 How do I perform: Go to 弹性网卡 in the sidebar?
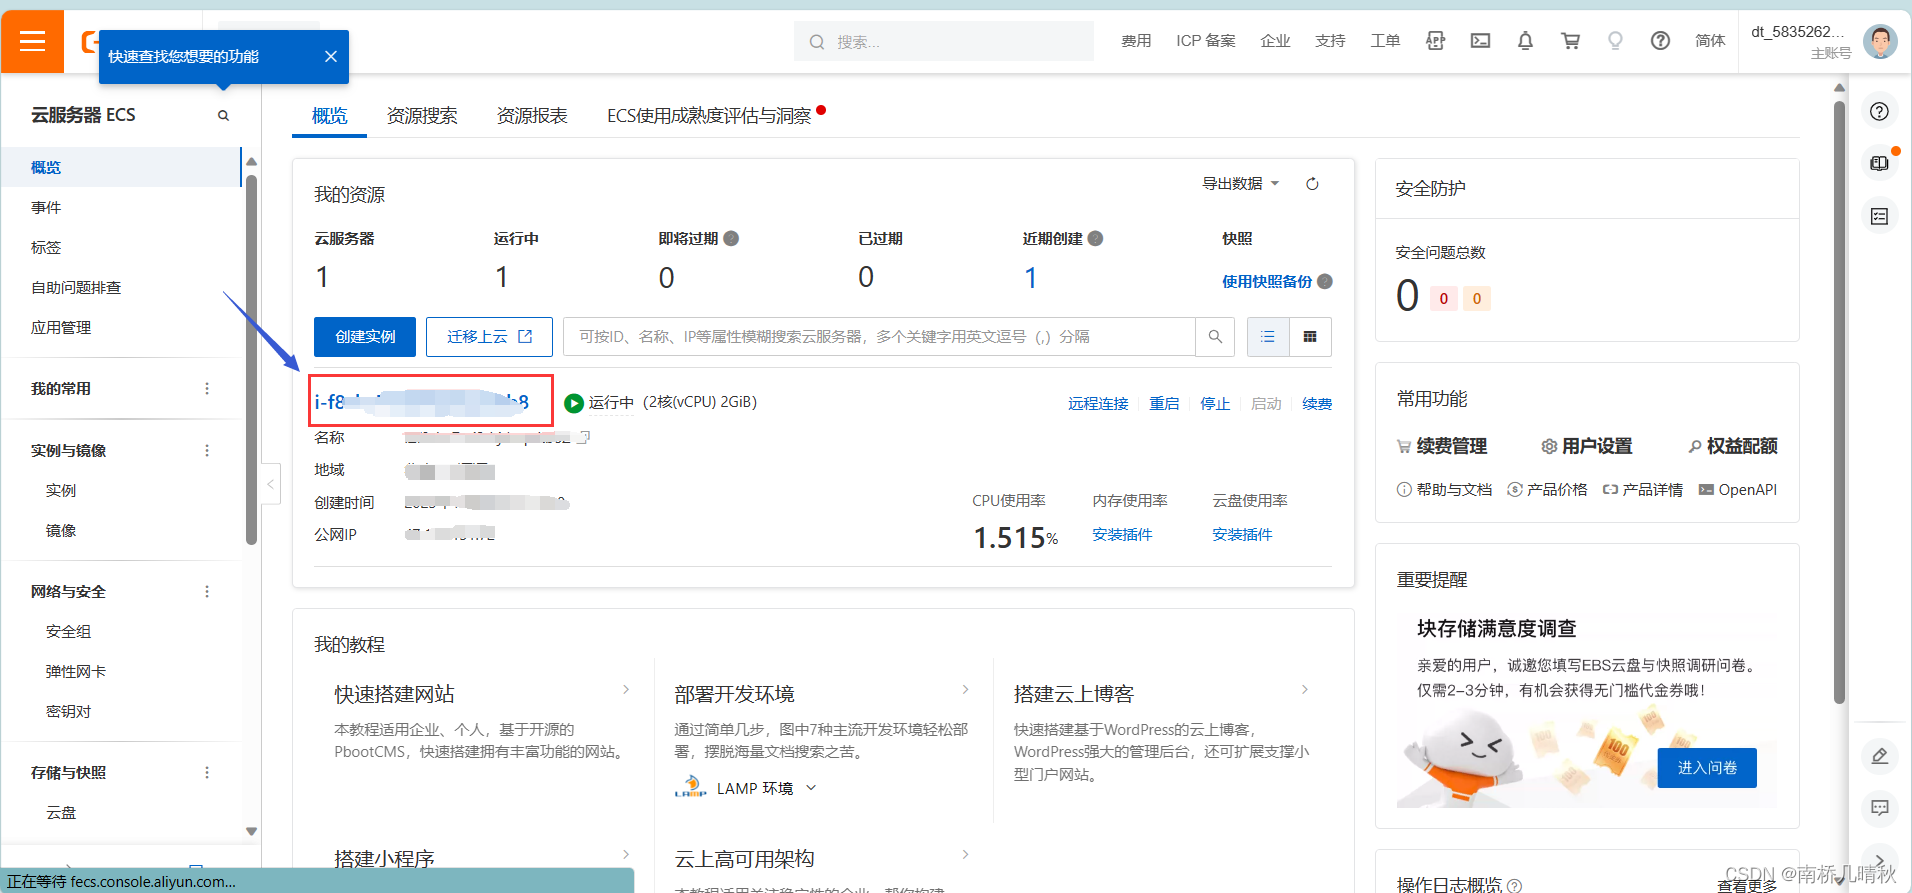point(76,672)
